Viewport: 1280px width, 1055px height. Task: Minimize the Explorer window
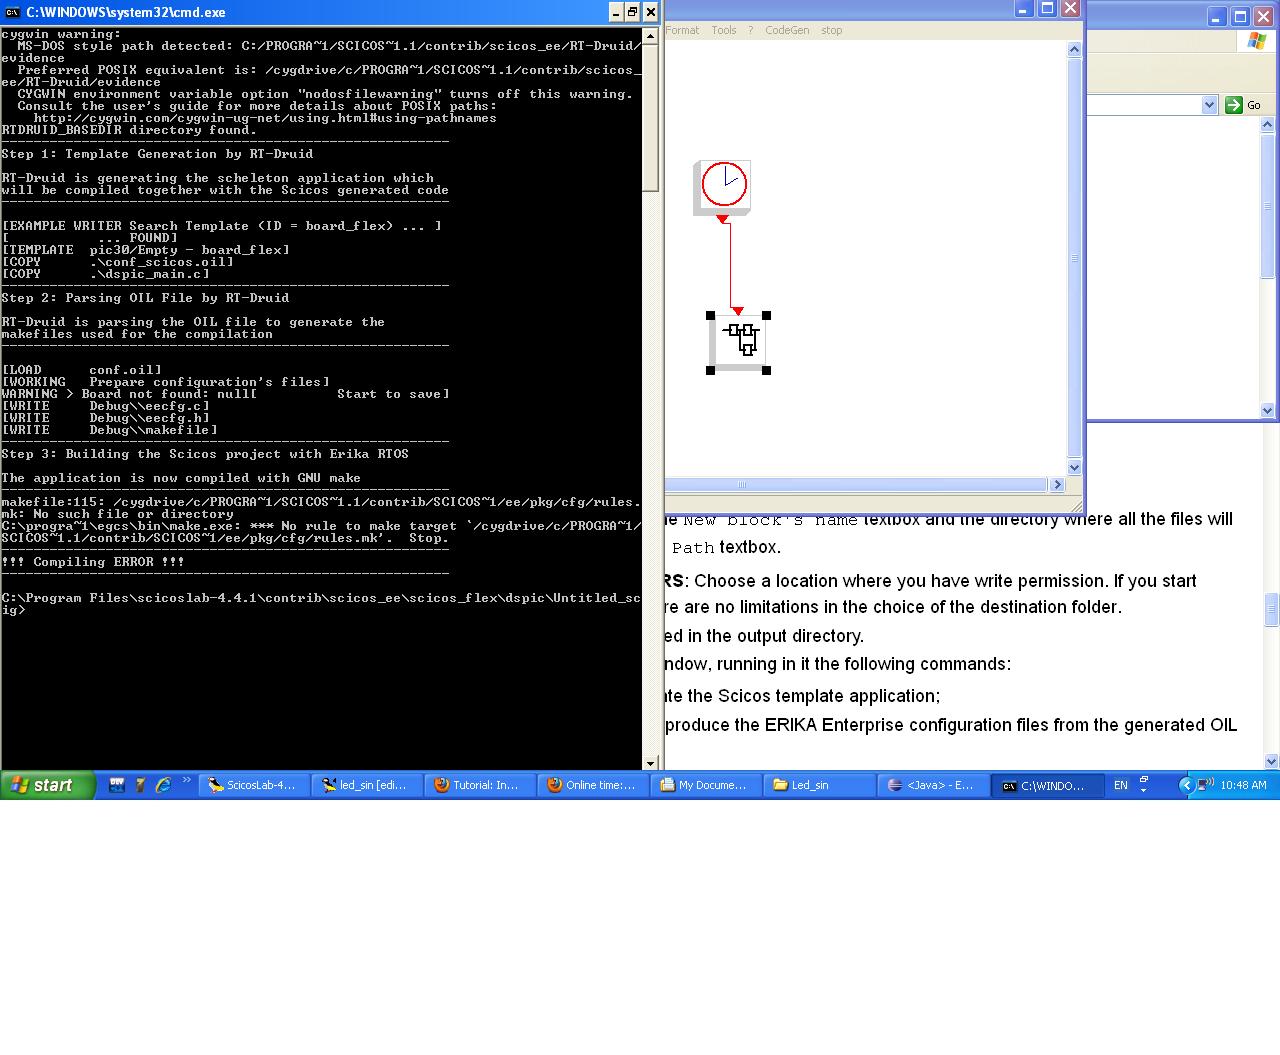click(x=1216, y=17)
